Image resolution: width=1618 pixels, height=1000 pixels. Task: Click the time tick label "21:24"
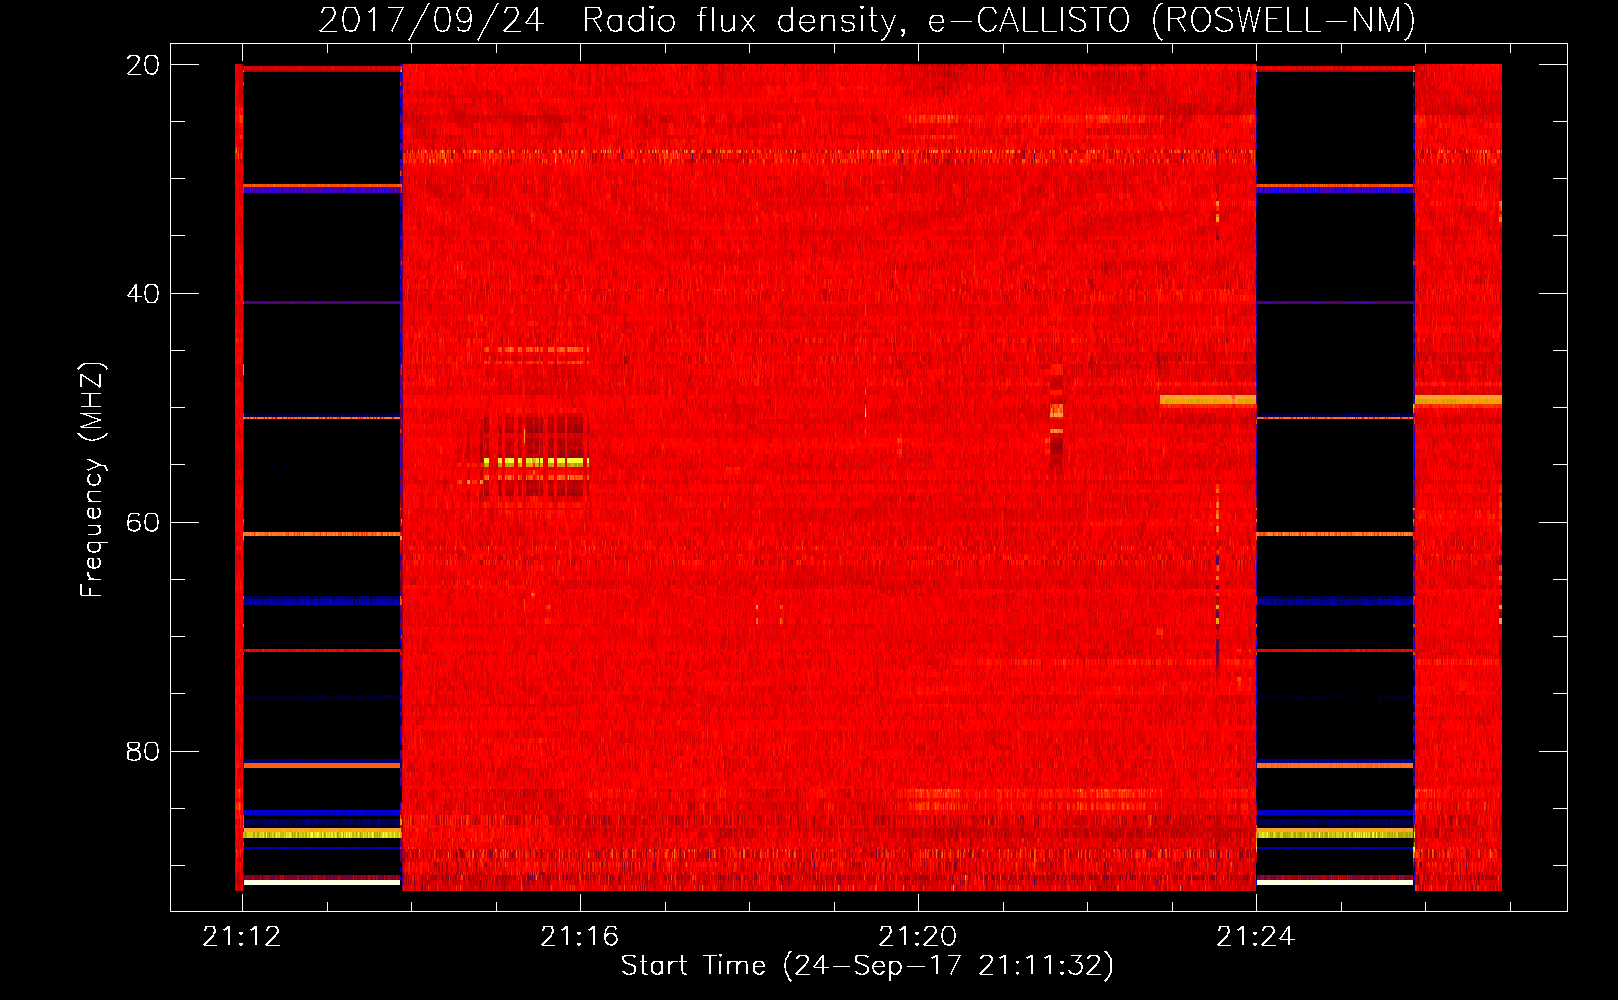pos(1256,937)
